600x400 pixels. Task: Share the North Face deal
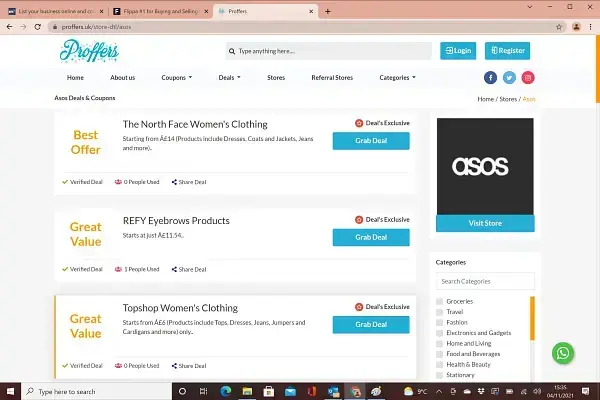pyautogui.click(x=189, y=182)
